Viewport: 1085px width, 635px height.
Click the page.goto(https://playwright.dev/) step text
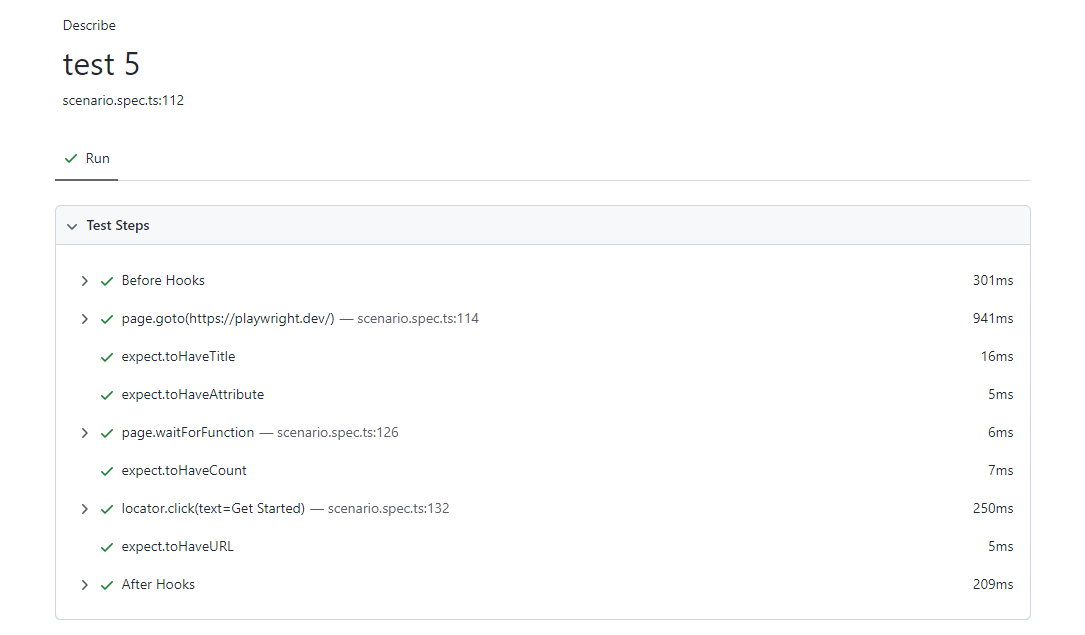[x=228, y=318]
